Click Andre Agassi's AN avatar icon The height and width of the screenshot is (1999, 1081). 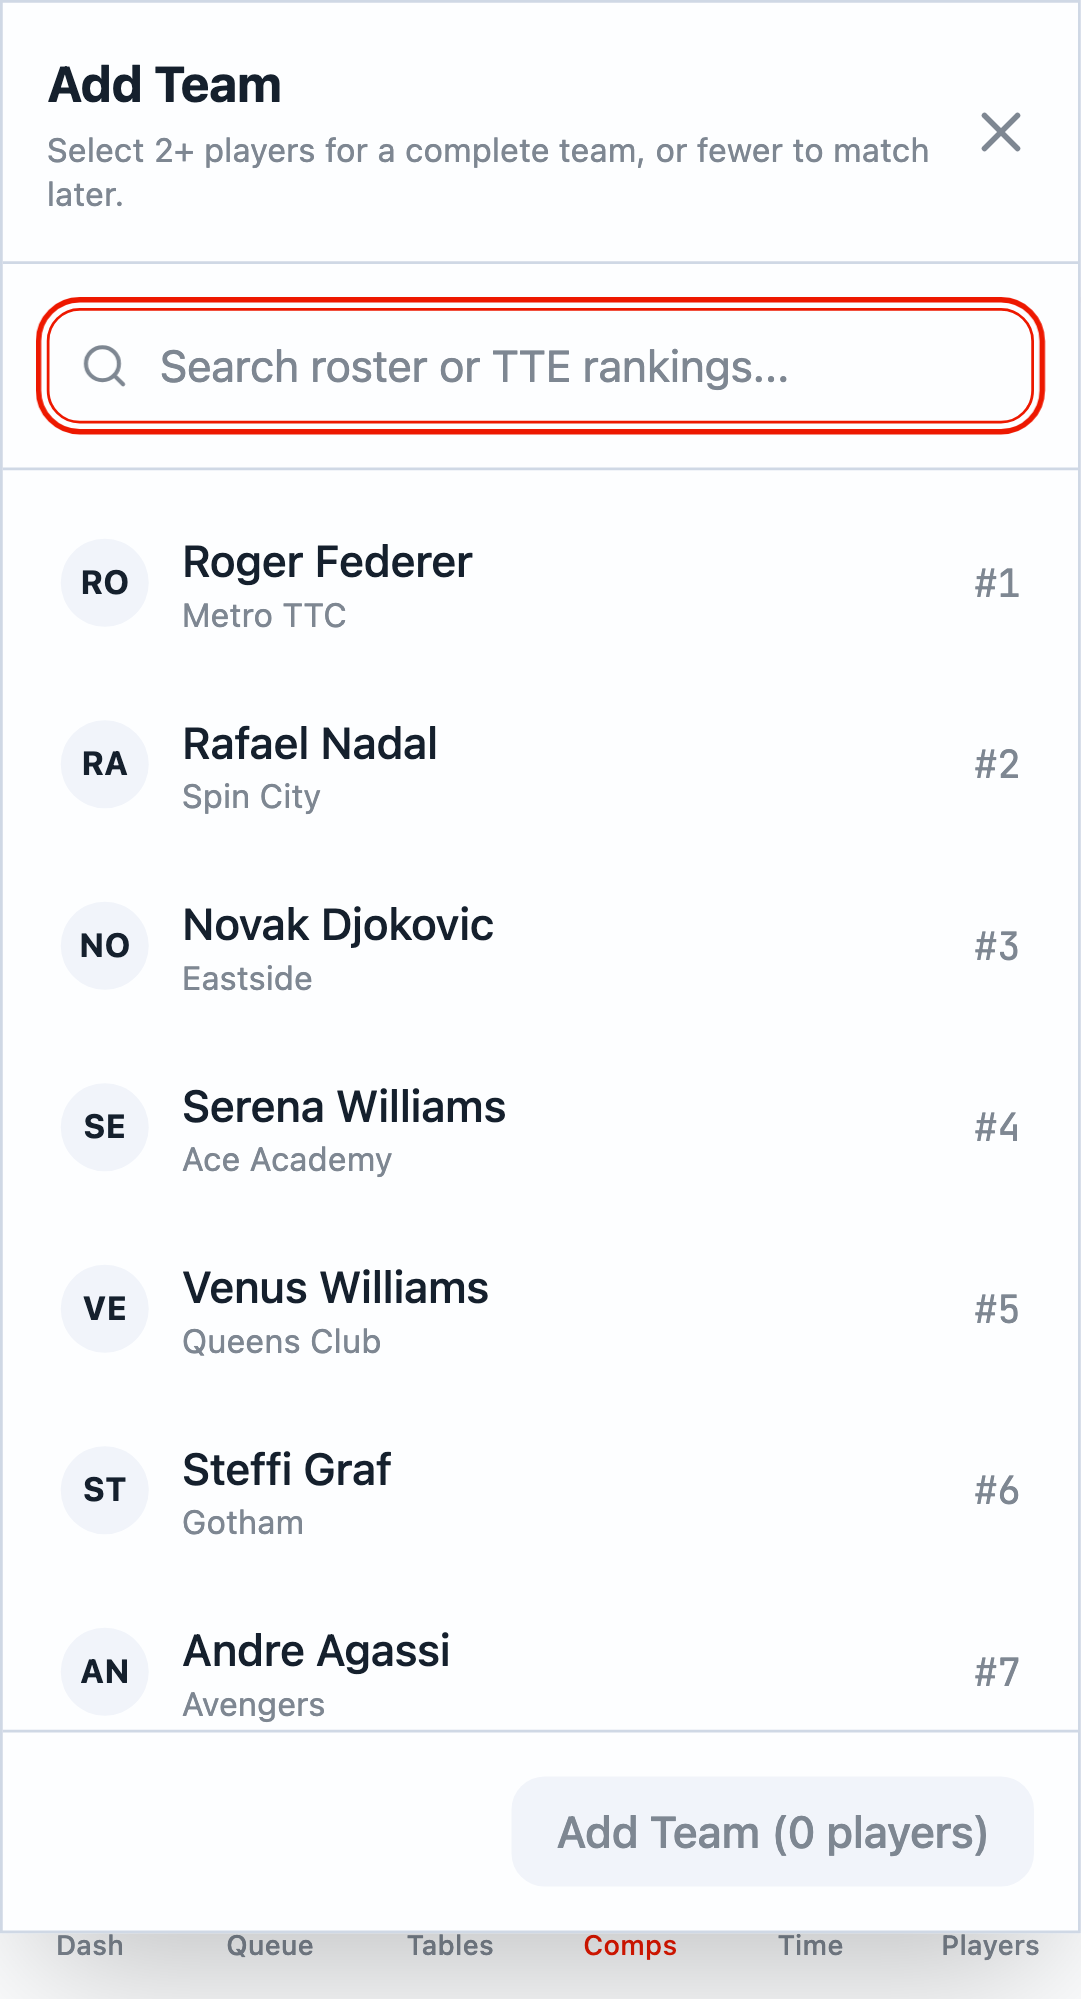[105, 1671]
